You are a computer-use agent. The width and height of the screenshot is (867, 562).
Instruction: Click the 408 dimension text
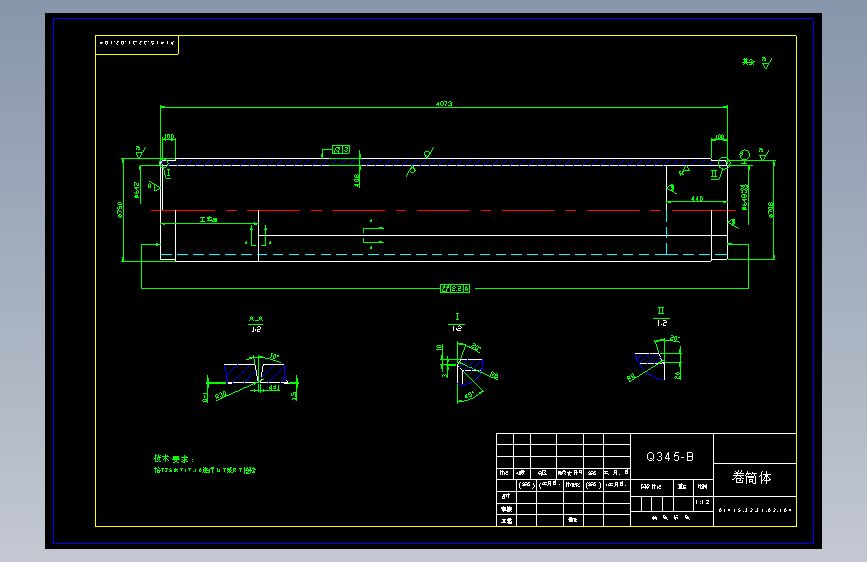point(357,180)
